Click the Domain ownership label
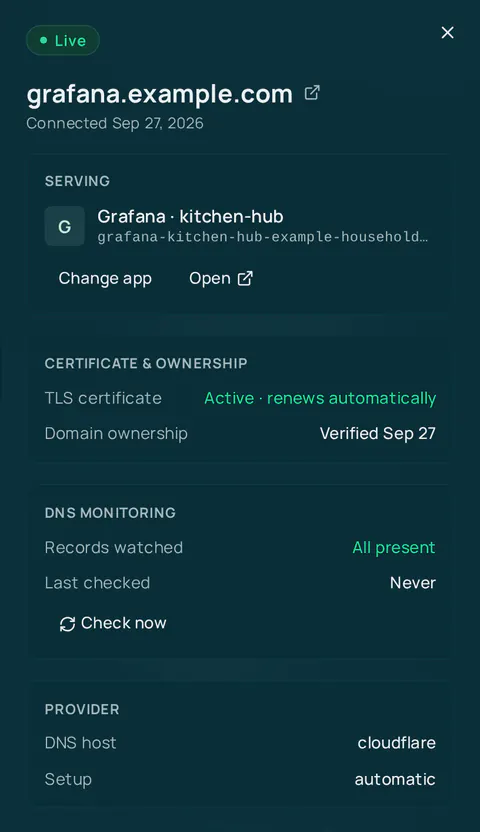 point(116,434)
